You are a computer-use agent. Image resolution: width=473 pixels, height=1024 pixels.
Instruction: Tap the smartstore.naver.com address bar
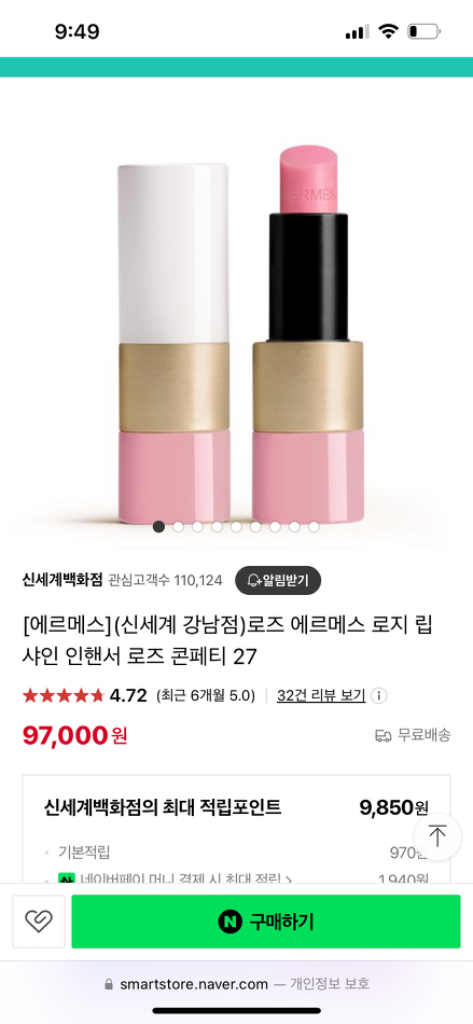tap(236, 984)
